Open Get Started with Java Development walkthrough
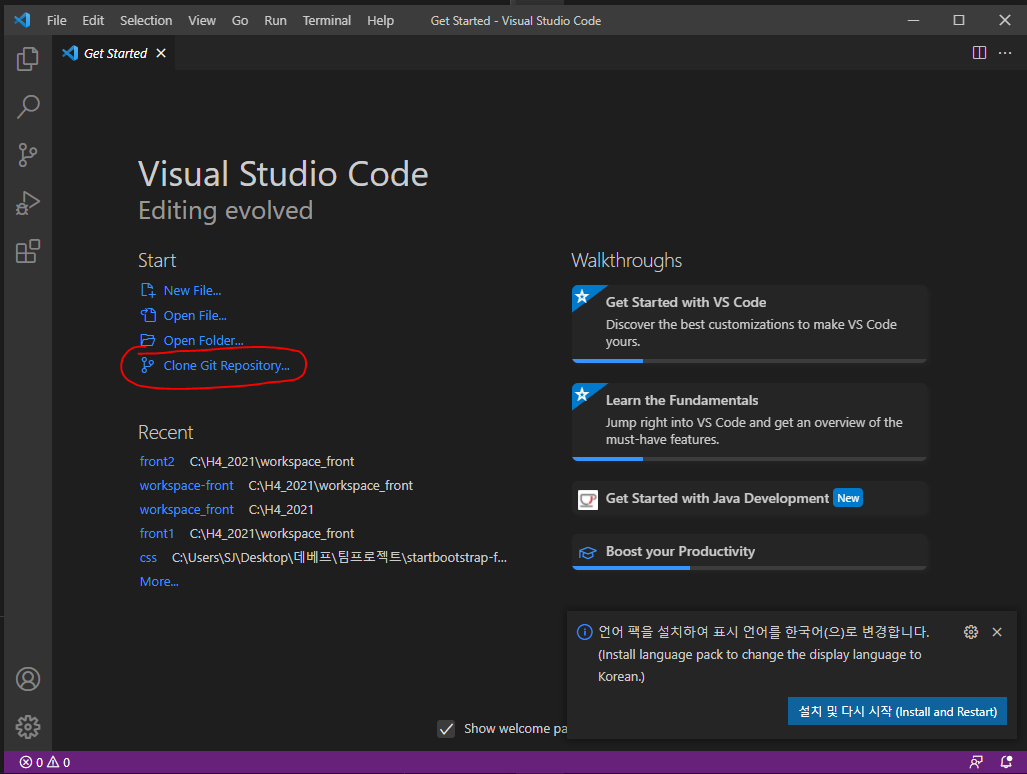 coord(749,498)
